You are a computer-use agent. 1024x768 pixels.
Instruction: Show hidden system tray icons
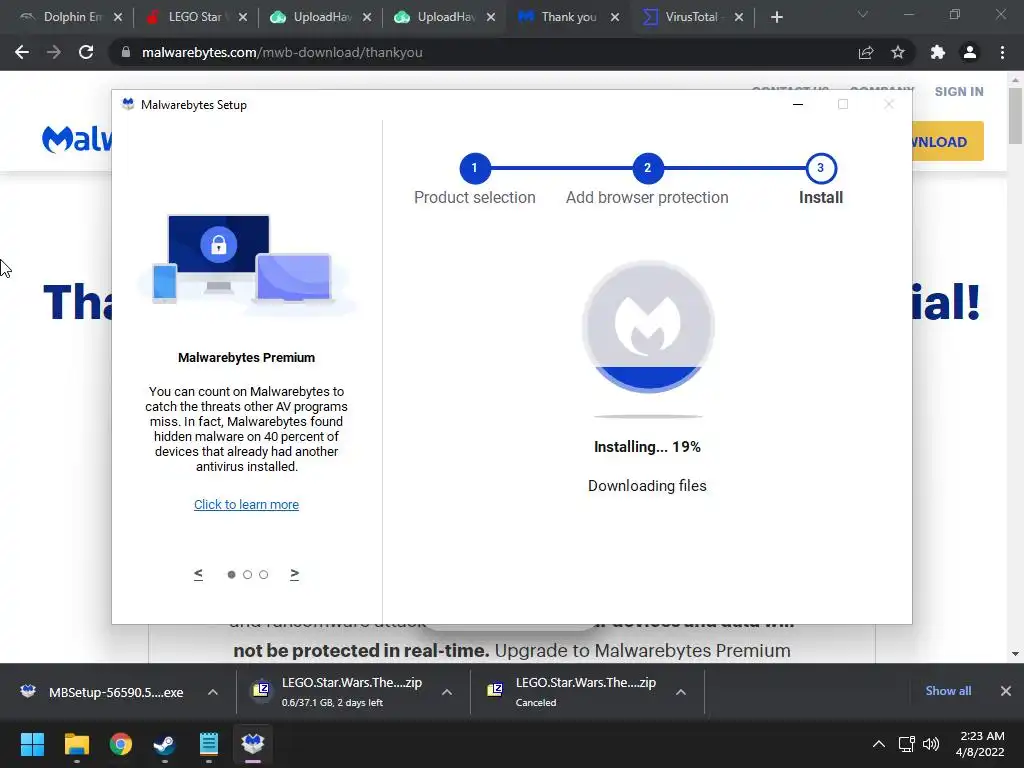click(x=879, y=744)
